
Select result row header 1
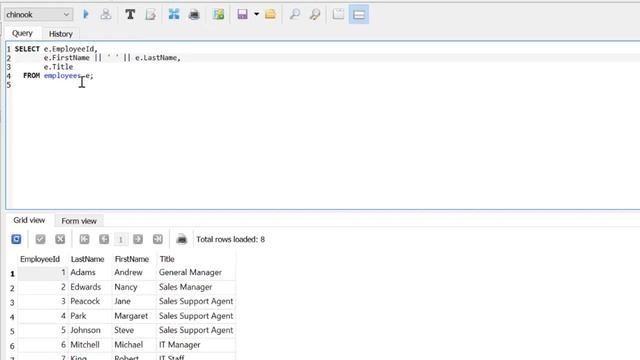[x=12, y=273]
